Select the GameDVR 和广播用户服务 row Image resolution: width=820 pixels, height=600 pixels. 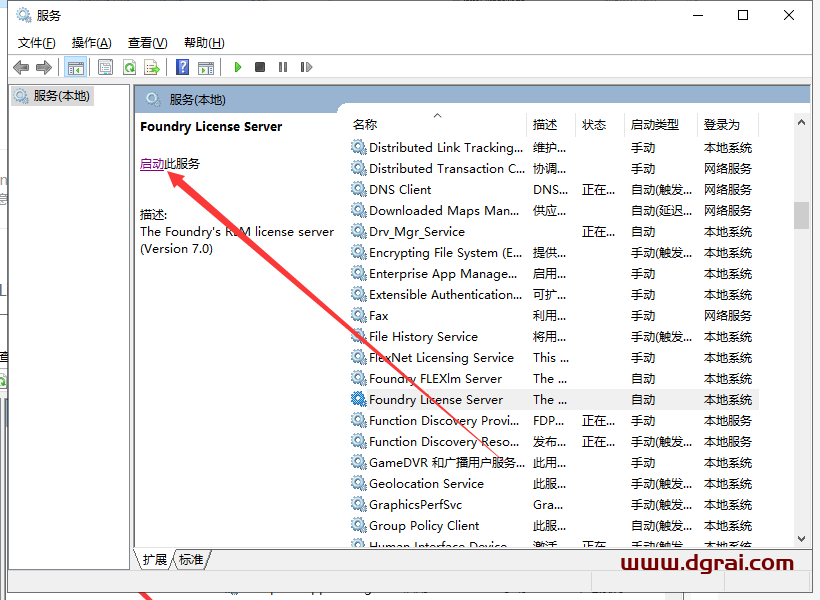(x=553, y=462)
